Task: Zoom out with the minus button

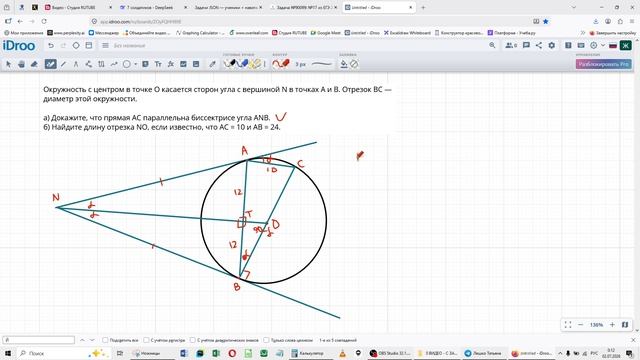Action: click(580, 324)
